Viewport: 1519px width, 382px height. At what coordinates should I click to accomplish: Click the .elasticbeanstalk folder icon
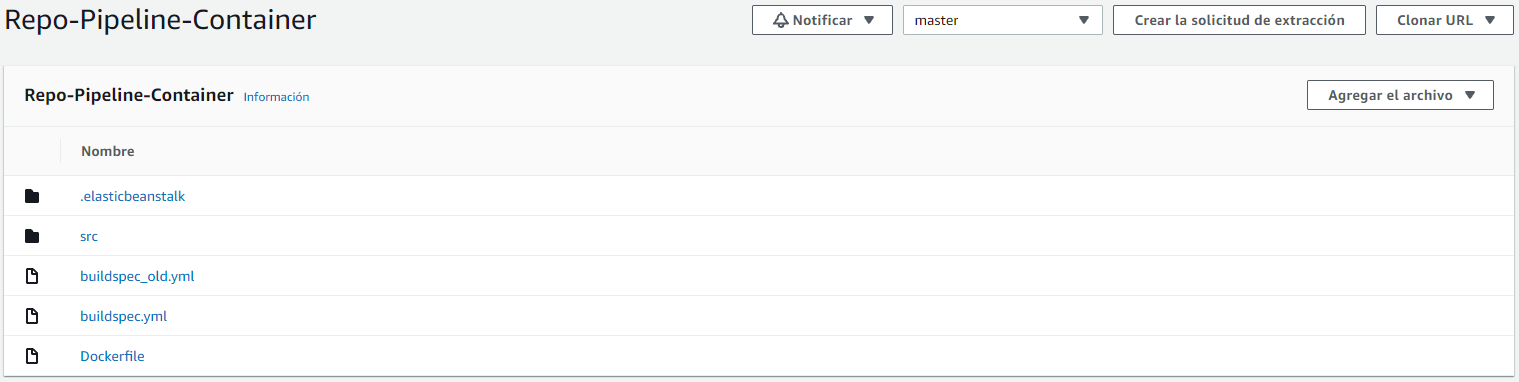point(32,196)
